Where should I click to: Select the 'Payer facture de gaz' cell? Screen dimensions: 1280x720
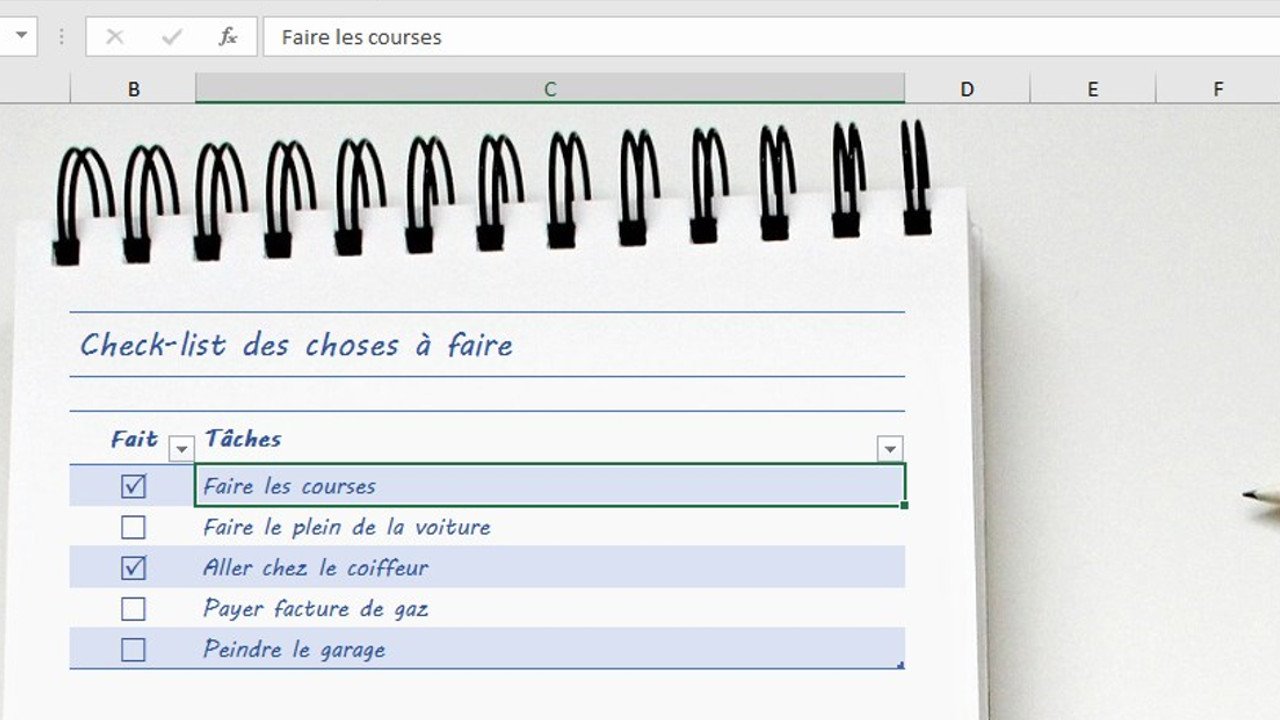550,608
